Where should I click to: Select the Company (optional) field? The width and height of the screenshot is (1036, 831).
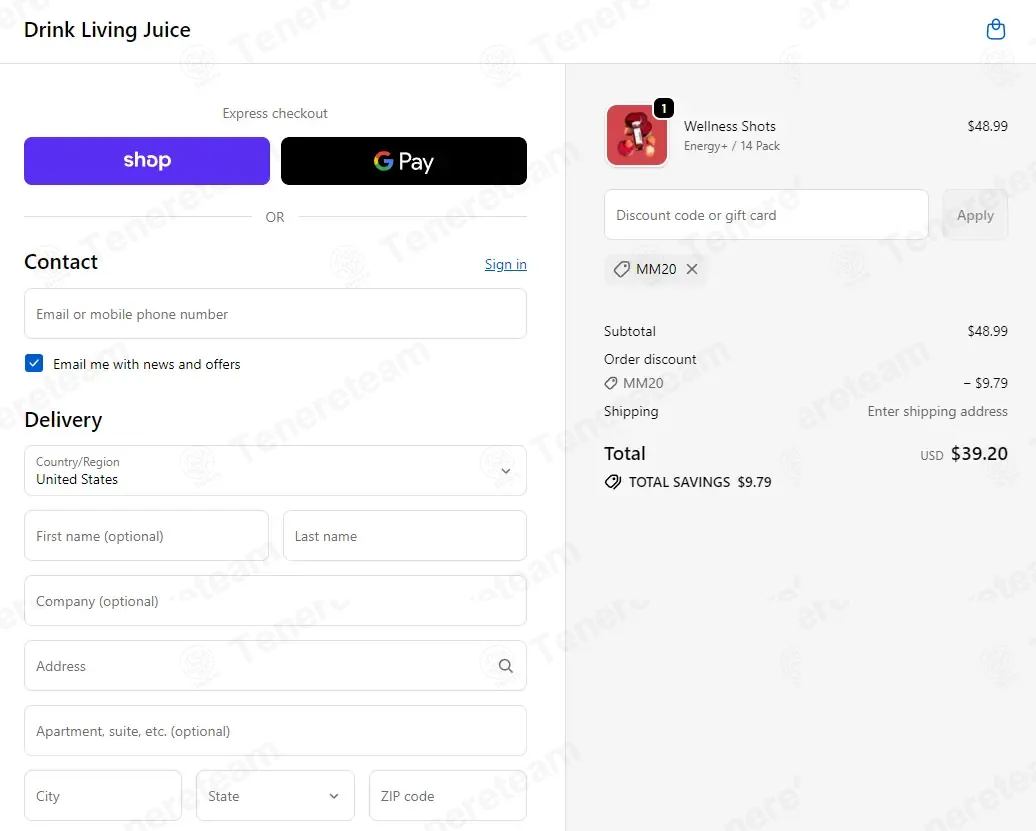click(x=276, y=600)
